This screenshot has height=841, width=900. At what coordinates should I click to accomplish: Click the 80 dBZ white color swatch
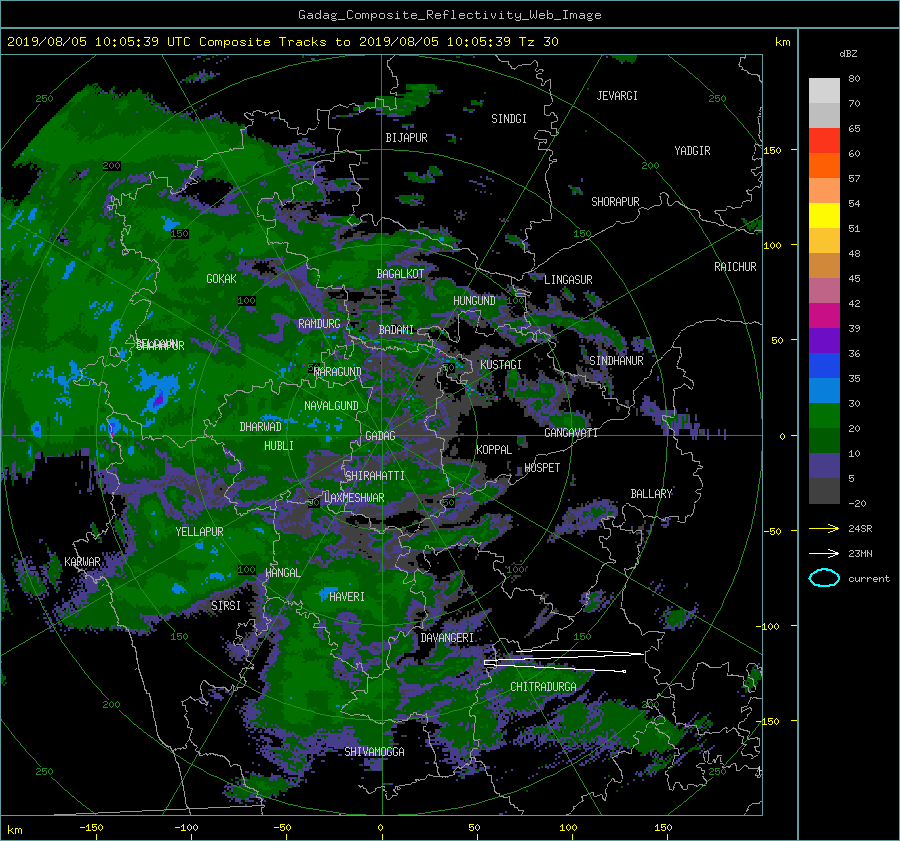pyautogui.click(x=824, y=90)
